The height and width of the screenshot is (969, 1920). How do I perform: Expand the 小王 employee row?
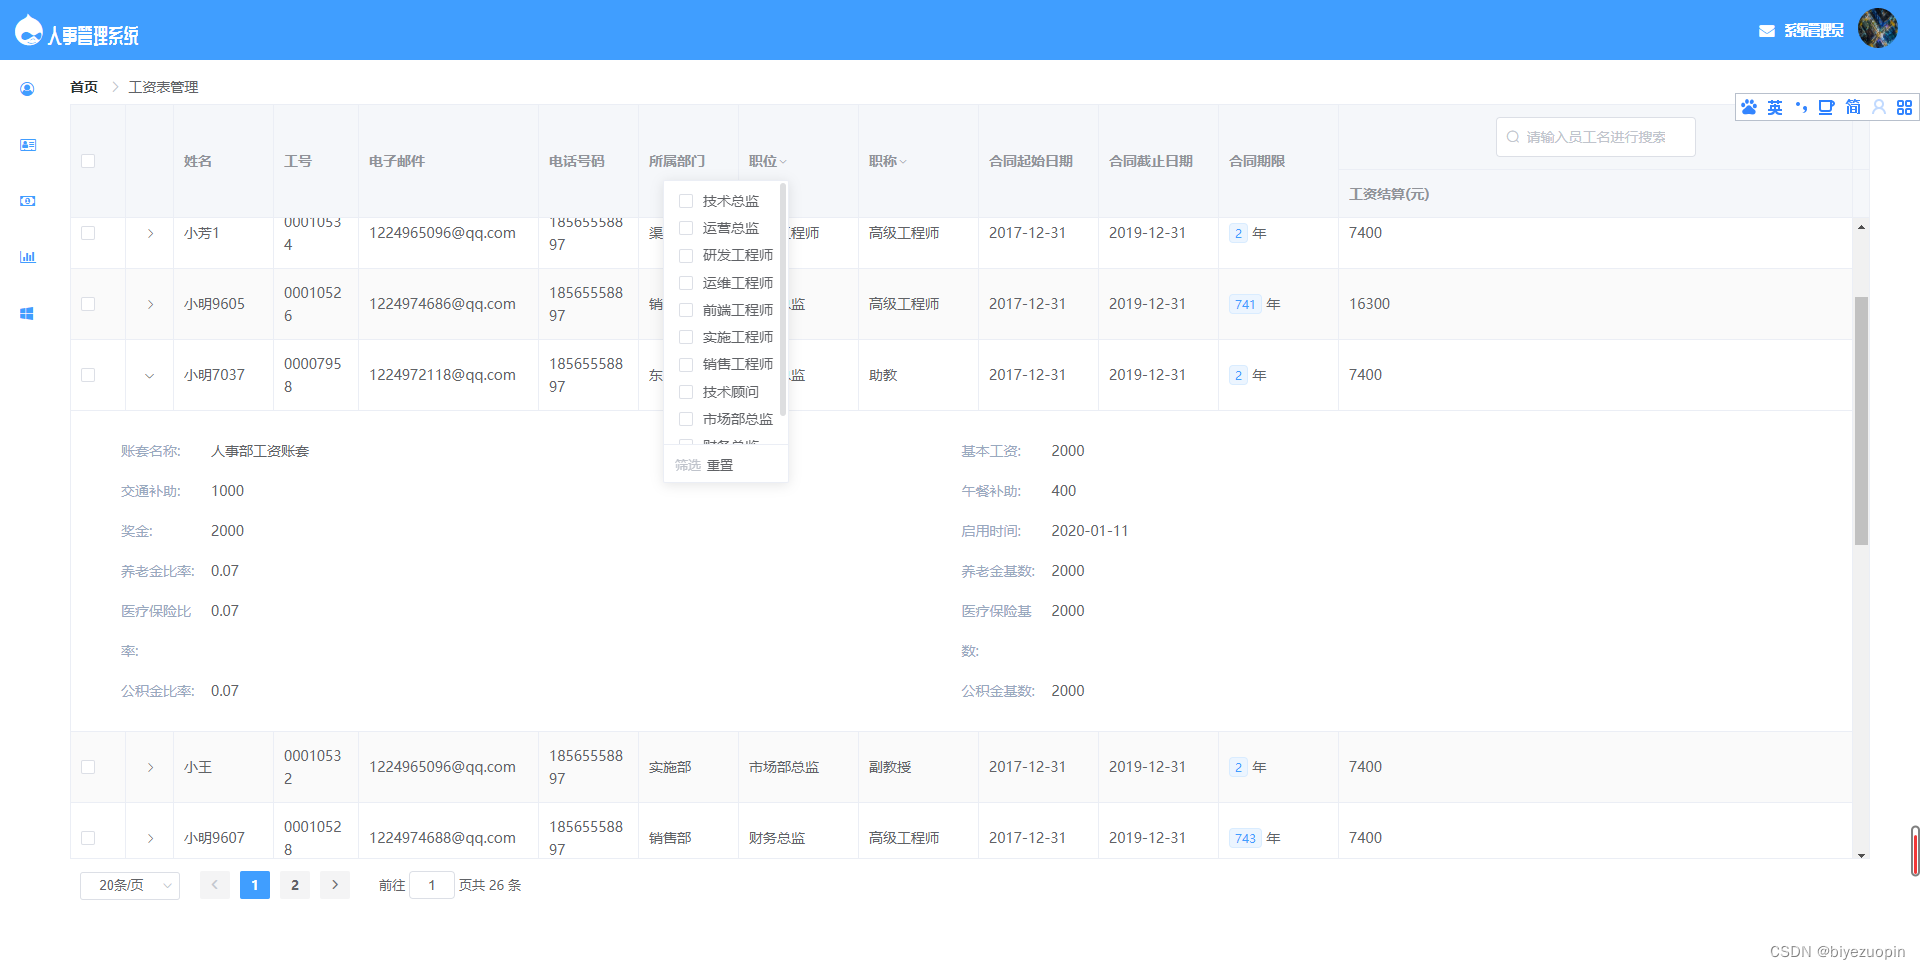coord(149,767)
